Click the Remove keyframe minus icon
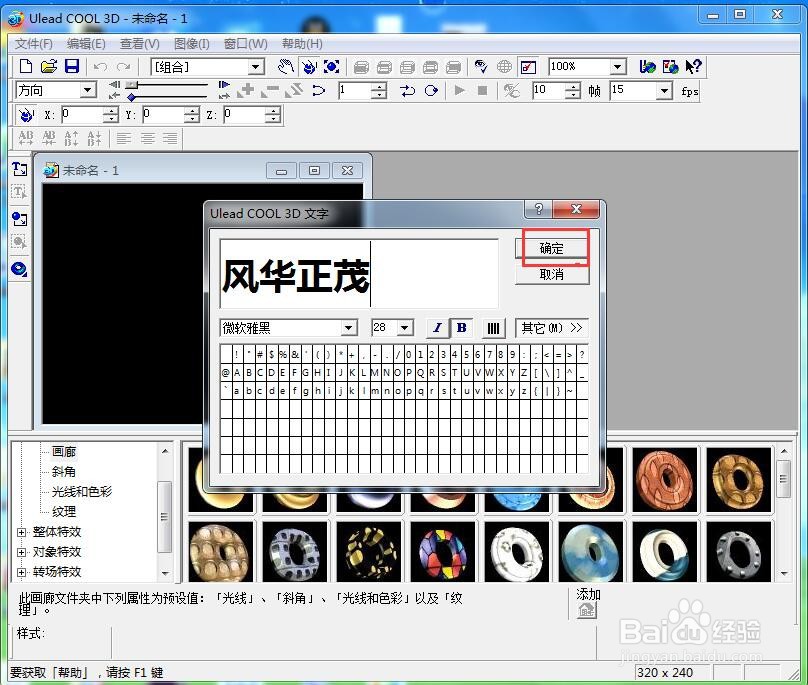The width and height of the screenshot is (808, 685). click(270, 91)
